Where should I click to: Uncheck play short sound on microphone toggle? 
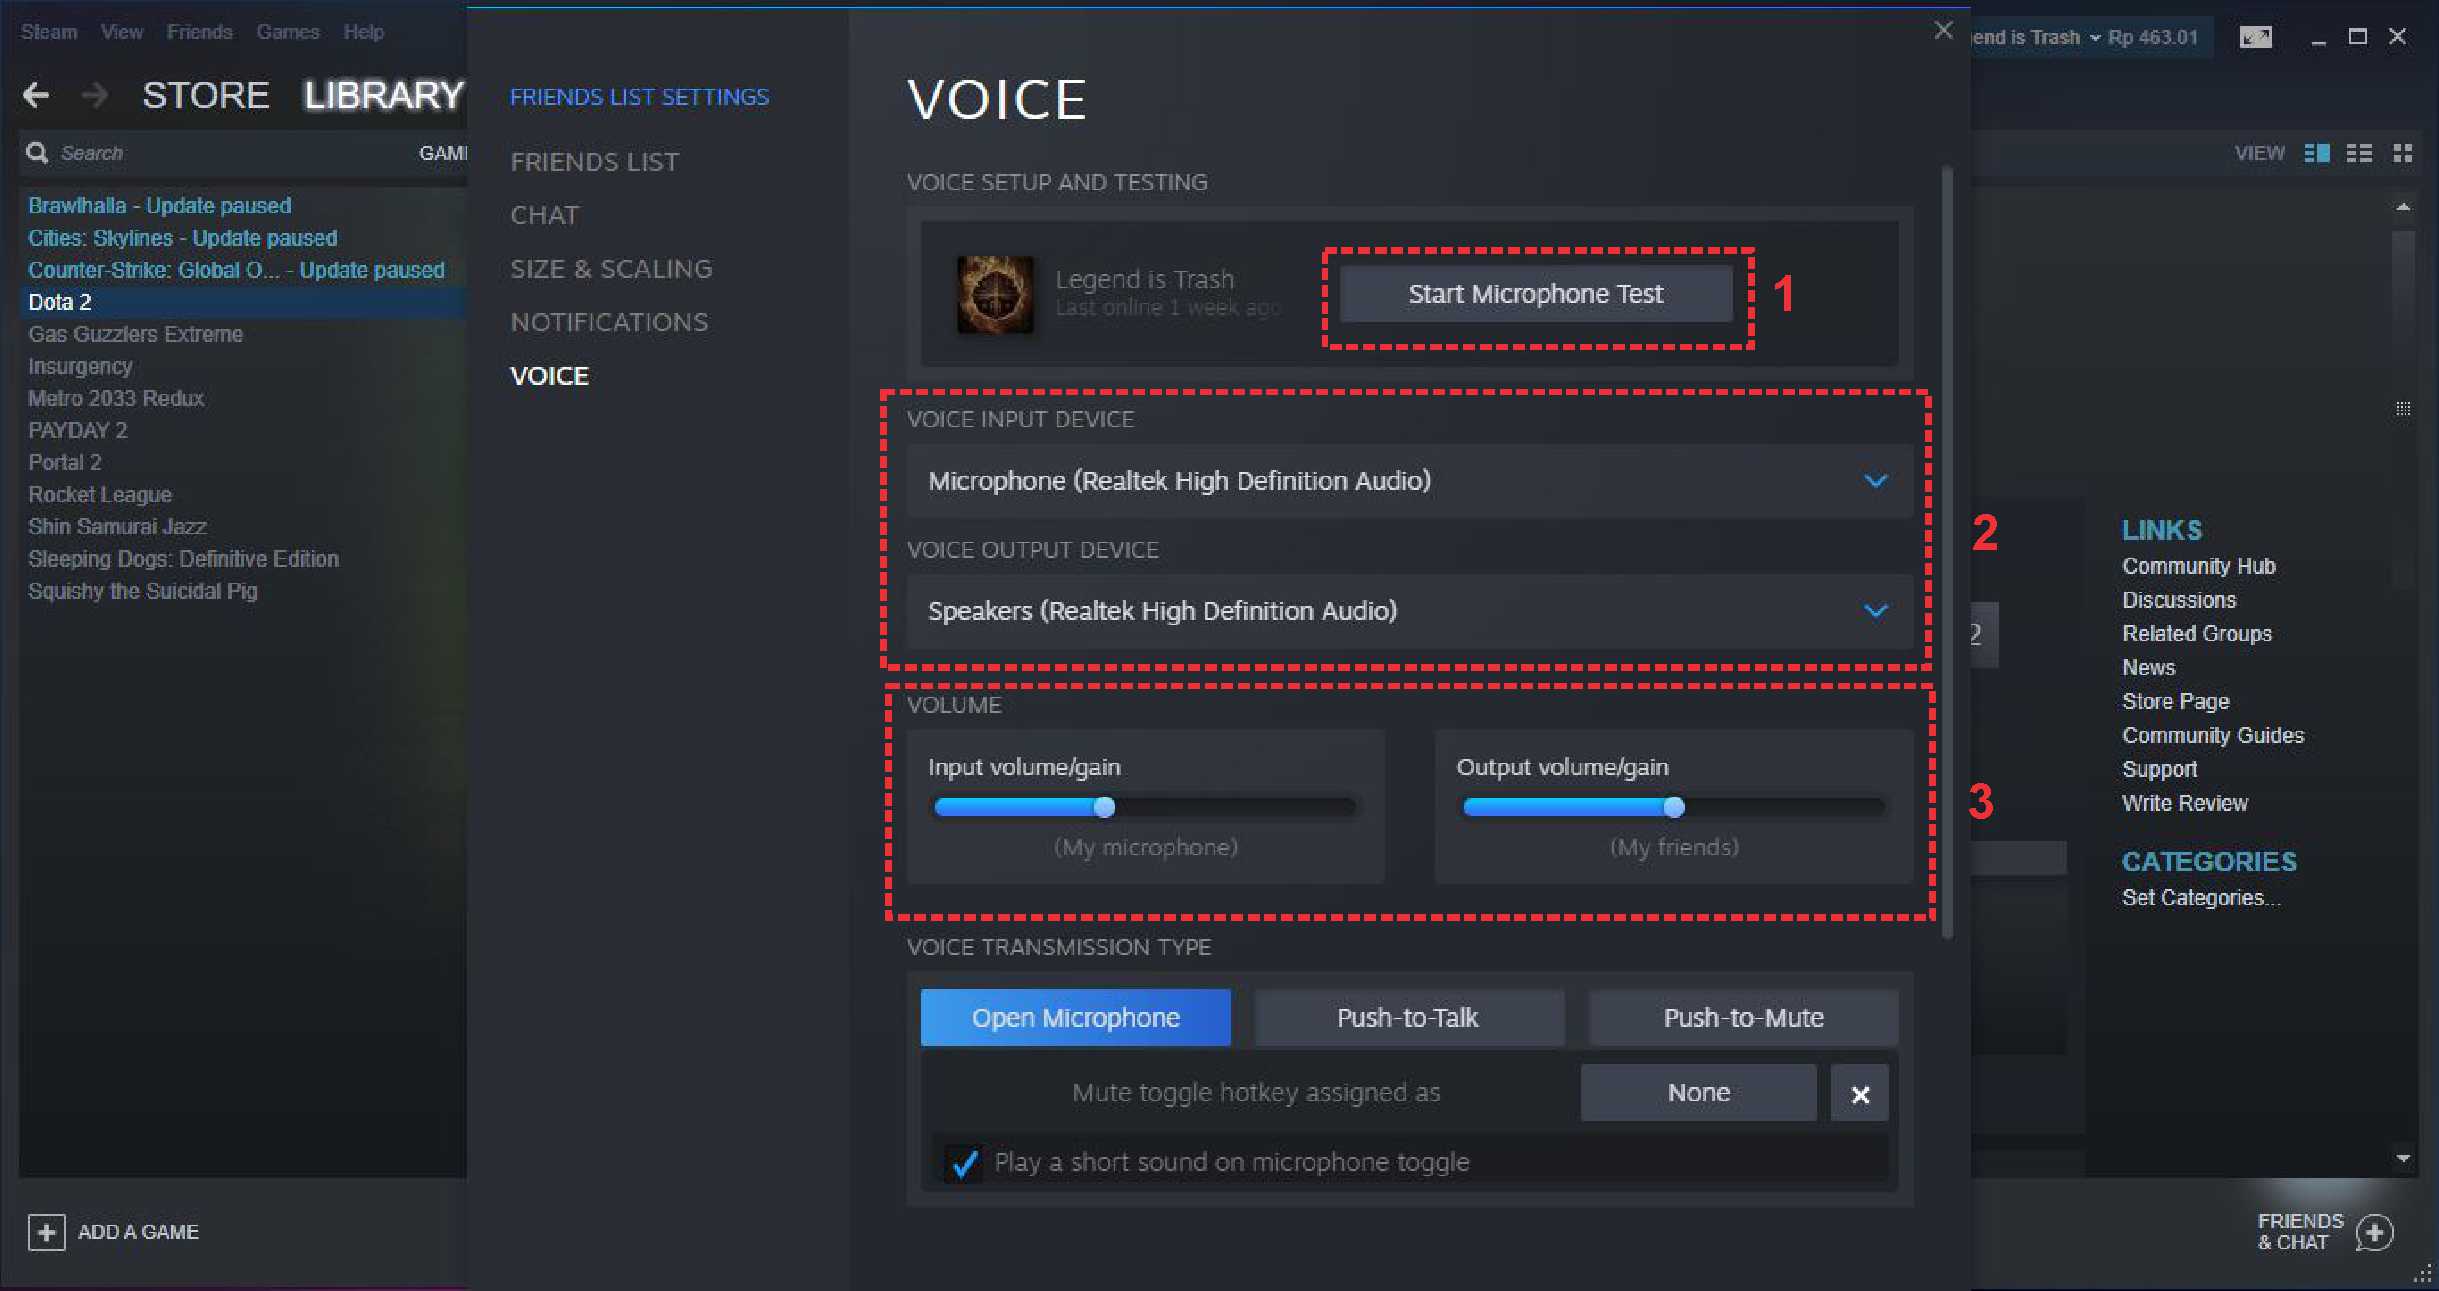[x=964, y=1163]
